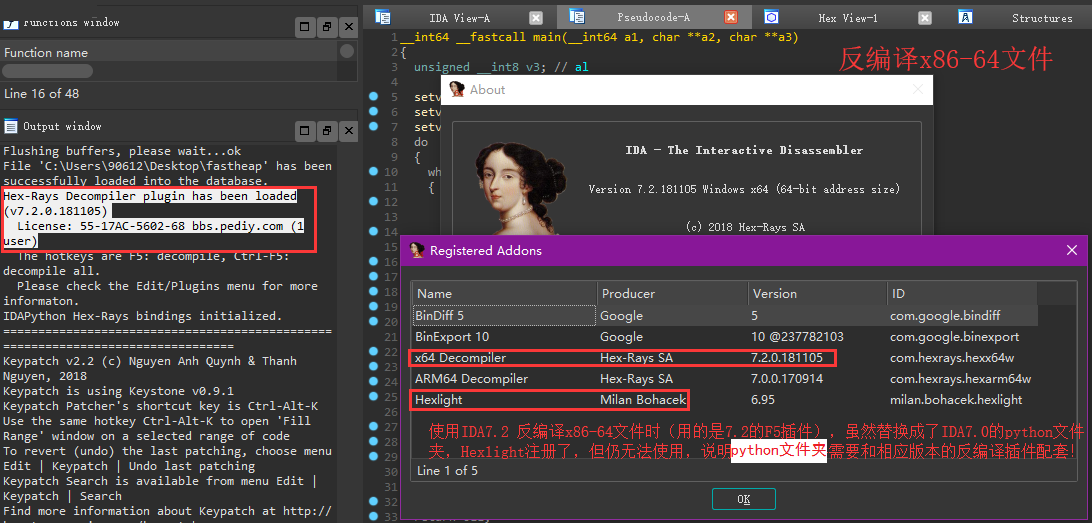Close the Output window panel

click(x=350, y=130)
